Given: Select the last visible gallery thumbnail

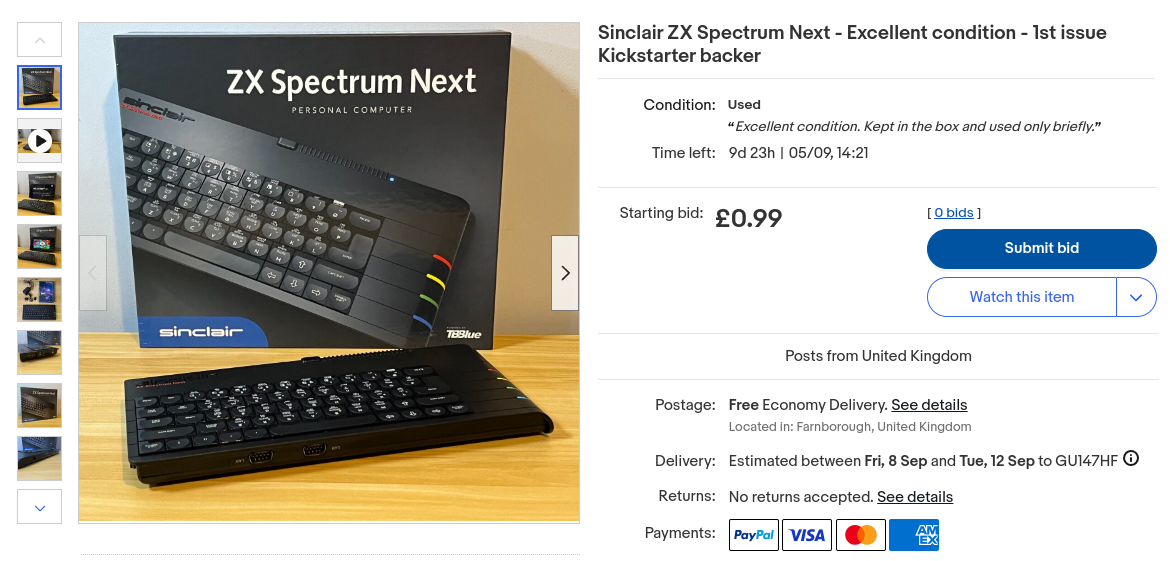Looking at the screenshot, I should 40,459.
